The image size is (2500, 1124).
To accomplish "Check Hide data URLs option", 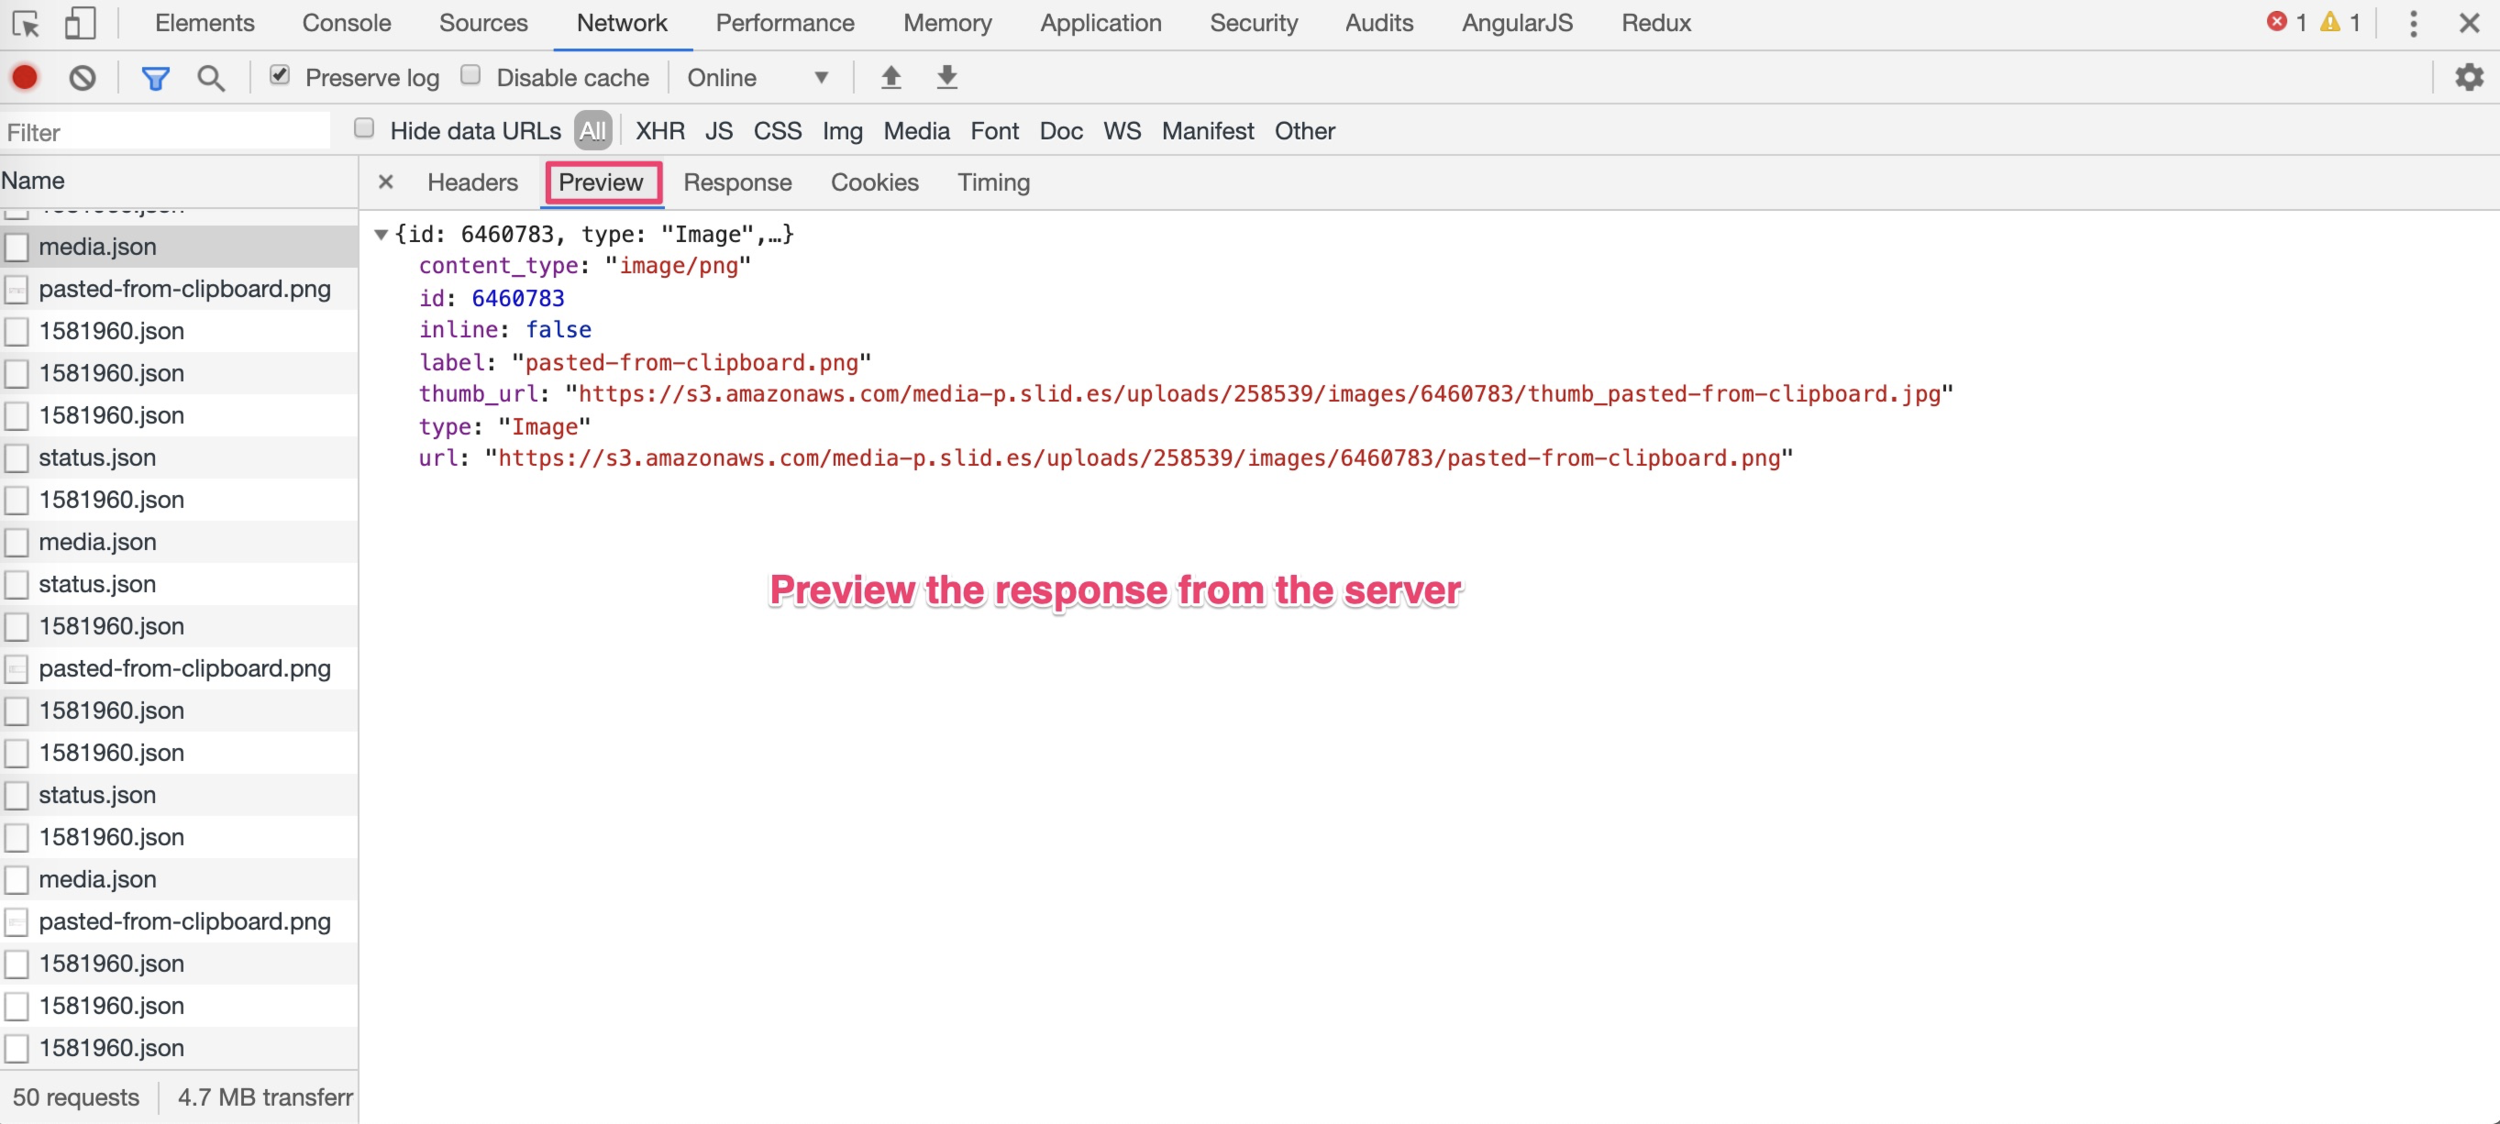I will pyautogui.click(x=365, y=129).
